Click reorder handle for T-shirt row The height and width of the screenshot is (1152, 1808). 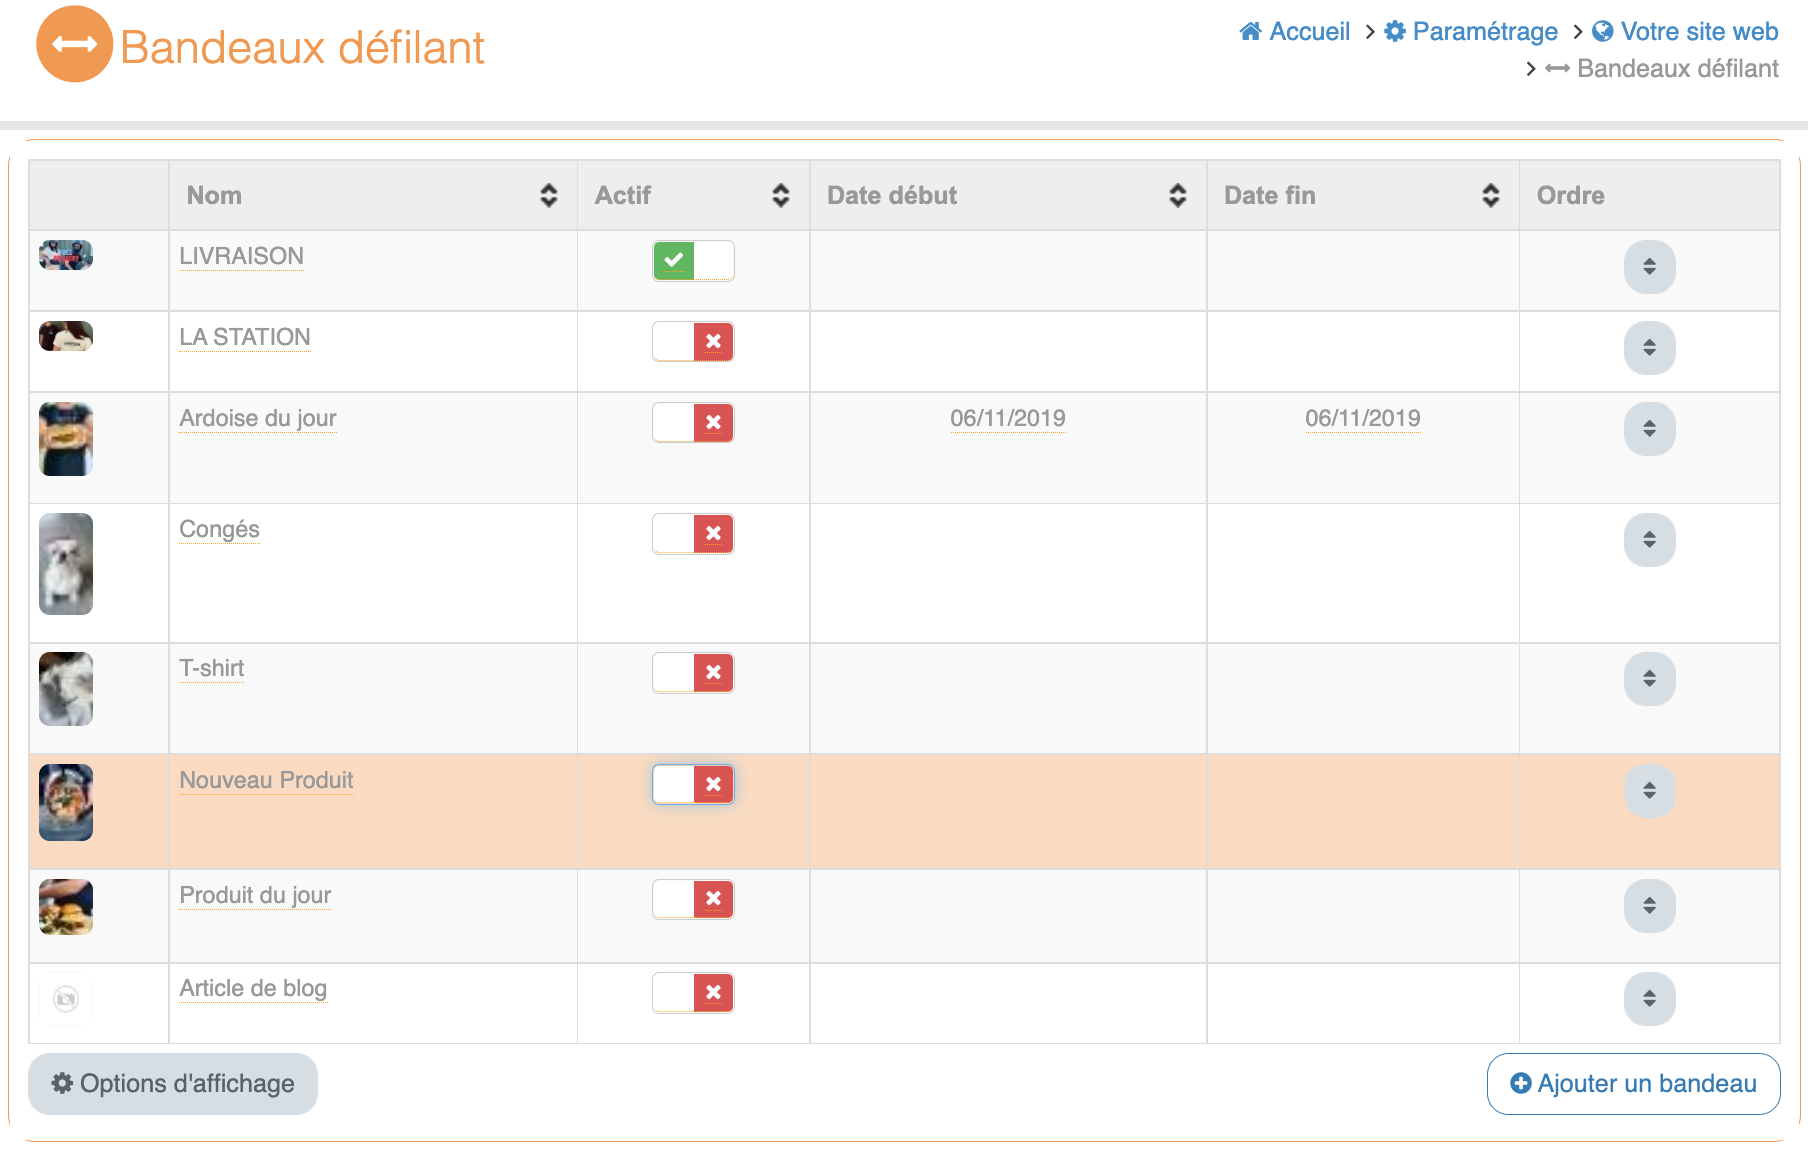pyautogui.click(x=1649, y=679)
